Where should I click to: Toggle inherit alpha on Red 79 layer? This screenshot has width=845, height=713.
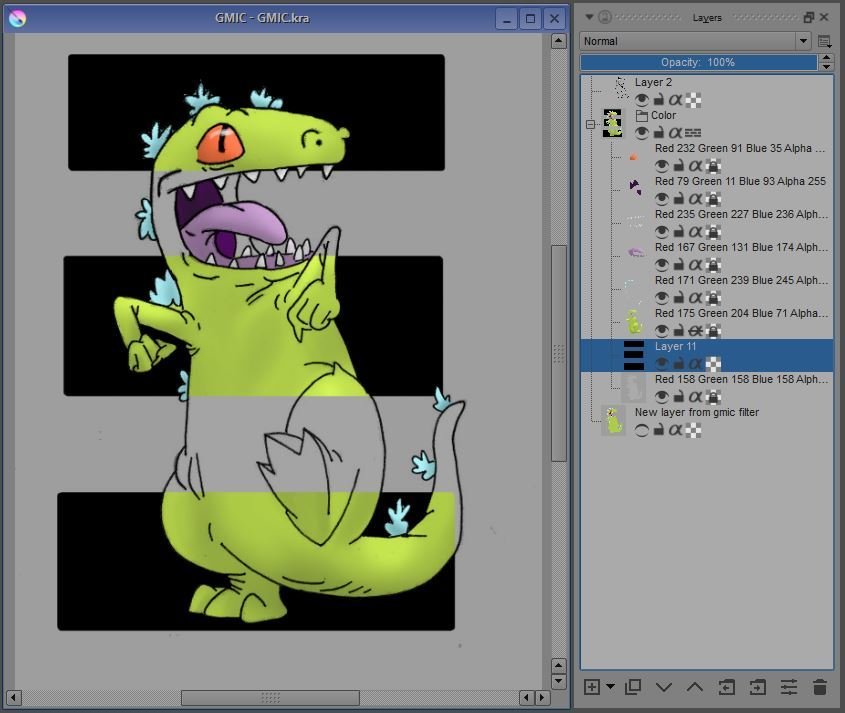point(696,199)
